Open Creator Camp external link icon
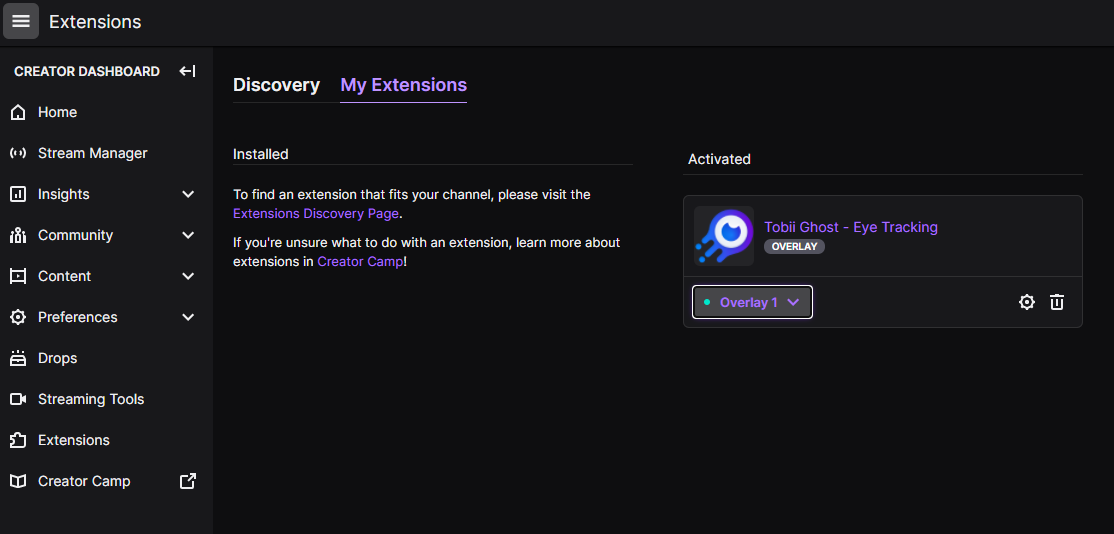 click(x=187, y=481)
